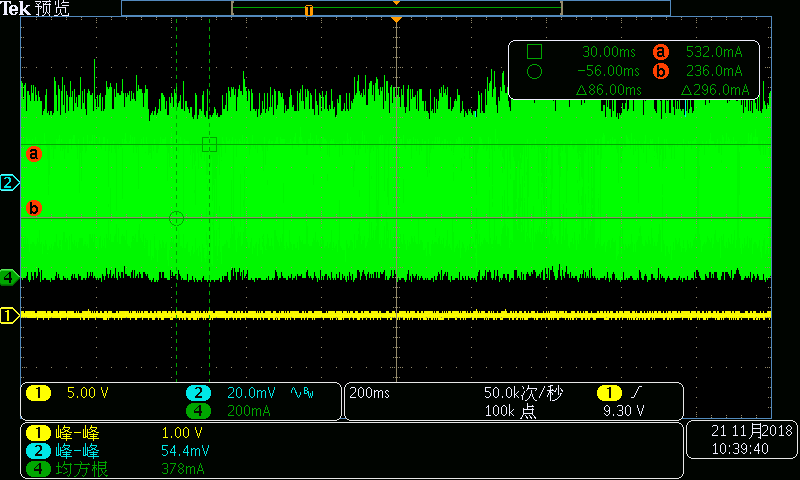Image resolution: width=800 pixels, height=480 pixels.
Task: Click the 200ms timebase readout
Action: pyautogui.click(x=369, y=393)
